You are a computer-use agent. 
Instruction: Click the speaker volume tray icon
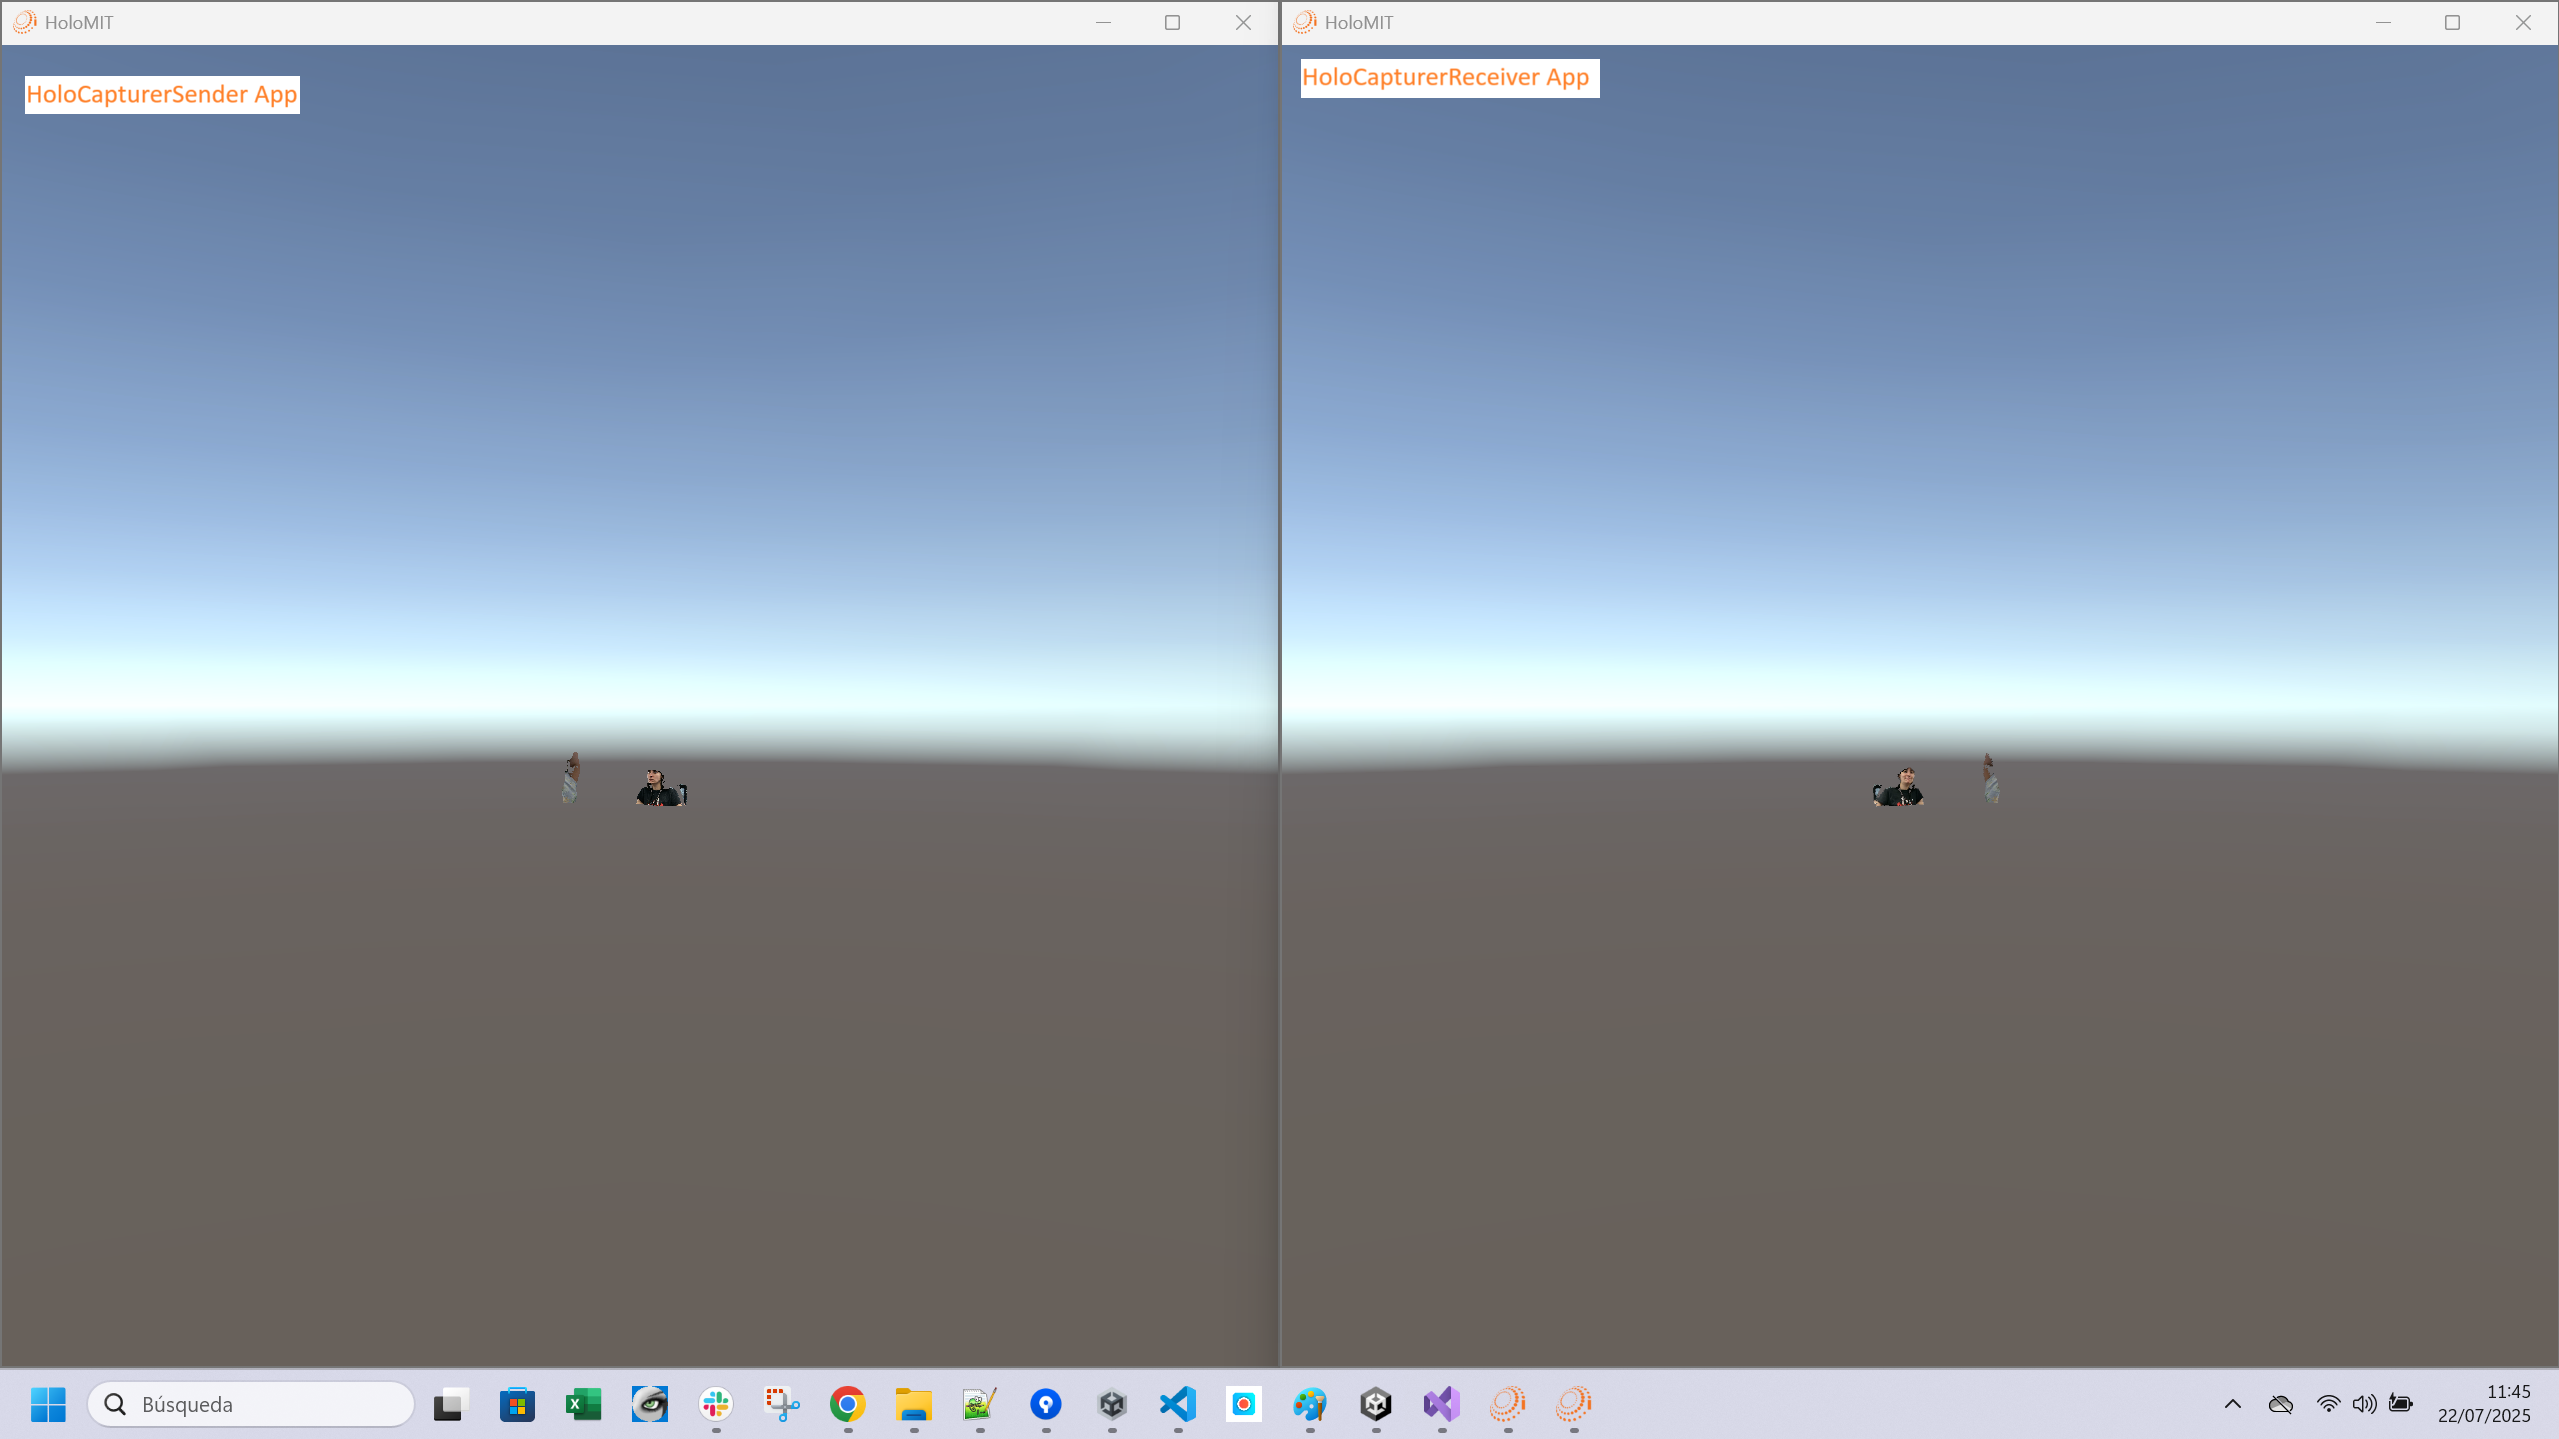click(x=2364, y=1404)
